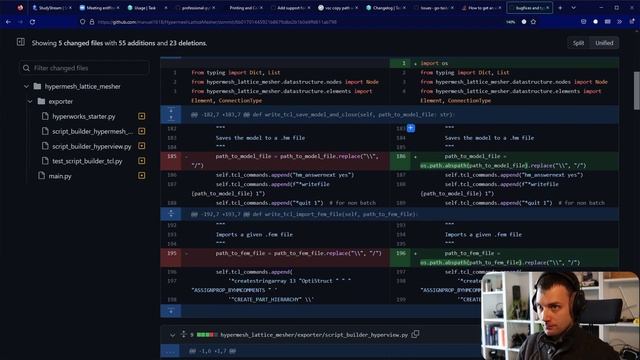Image resolution: width=640 pixels, height=360 pixels.
Task: Expand hidden lines above write_tcl_import_fem_file hunk
Action: click(x=171, y=213)
